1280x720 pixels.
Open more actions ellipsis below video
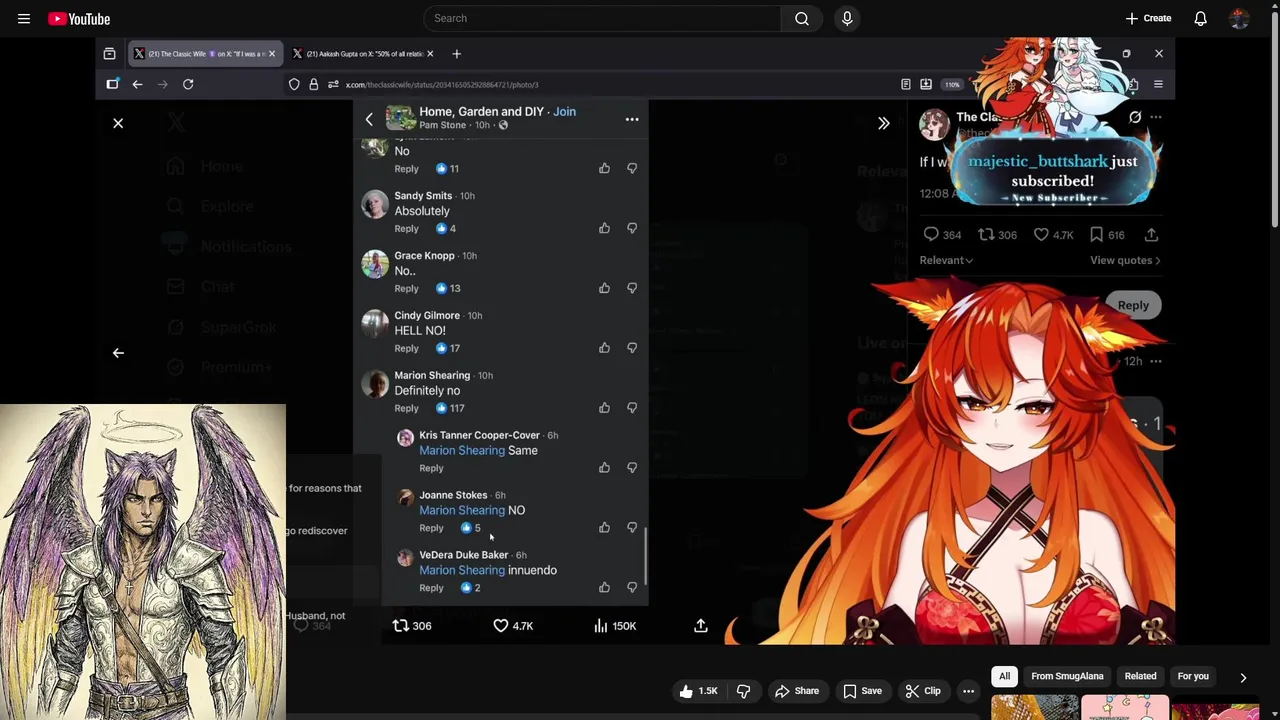(x=968, y=691)
